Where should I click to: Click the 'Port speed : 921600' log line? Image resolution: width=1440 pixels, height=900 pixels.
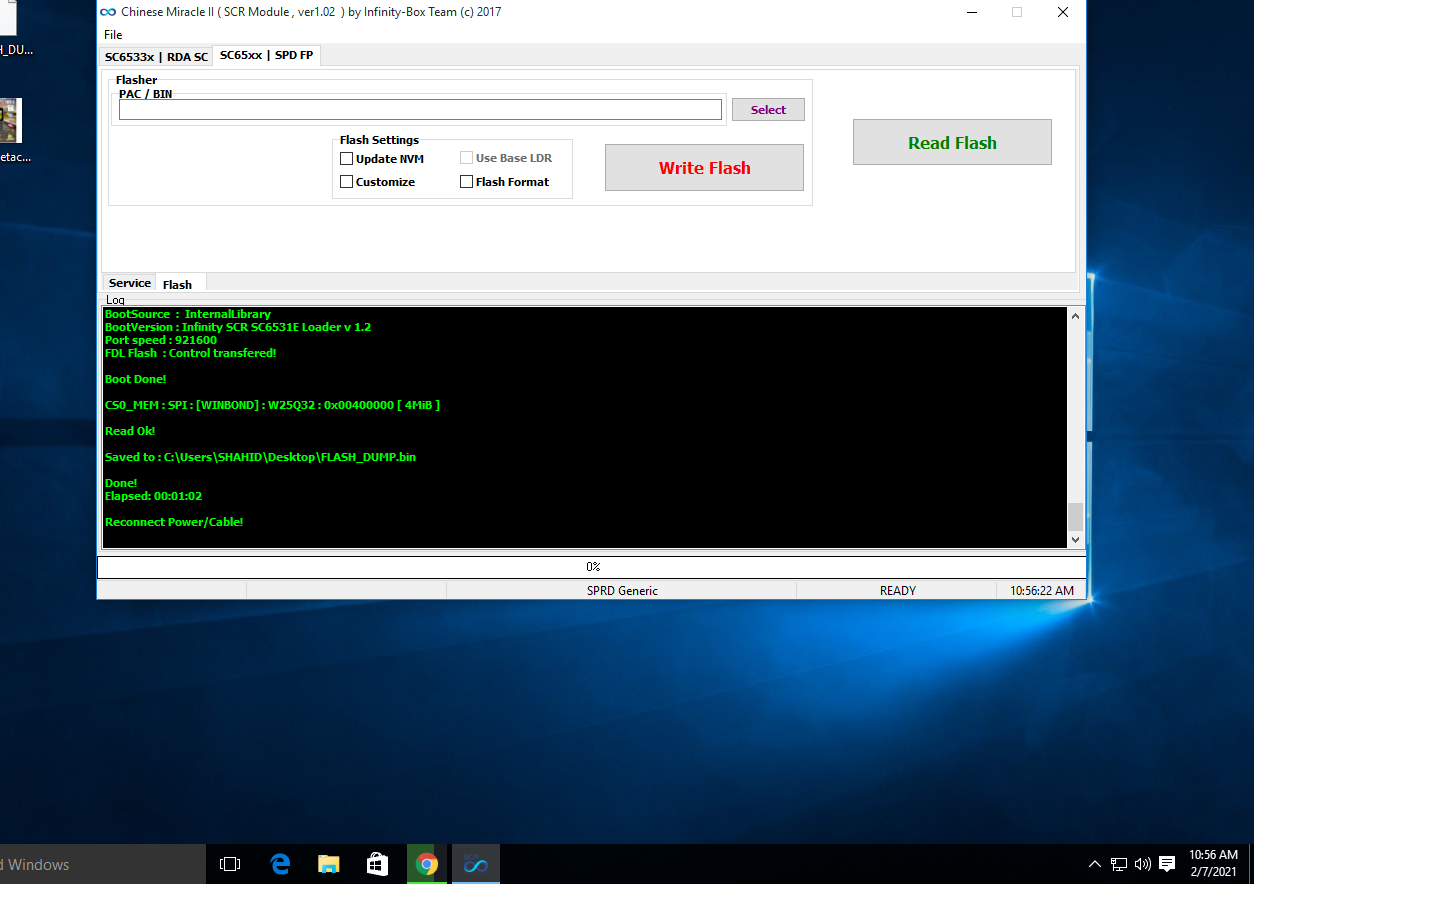point(160,340)
